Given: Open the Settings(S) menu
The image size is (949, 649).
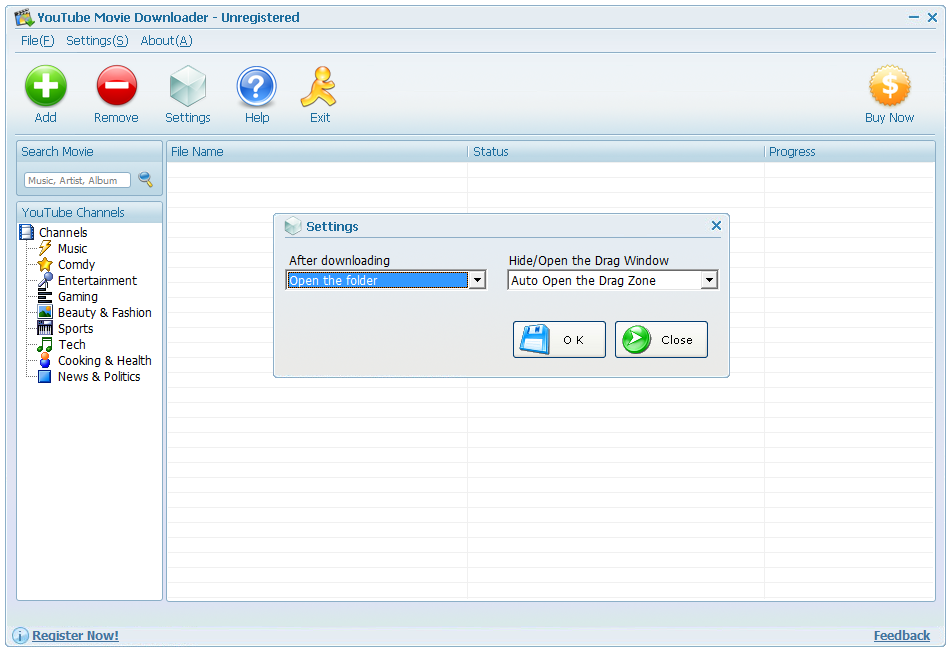Looking at the screenshot, I should tap(97, 41).
